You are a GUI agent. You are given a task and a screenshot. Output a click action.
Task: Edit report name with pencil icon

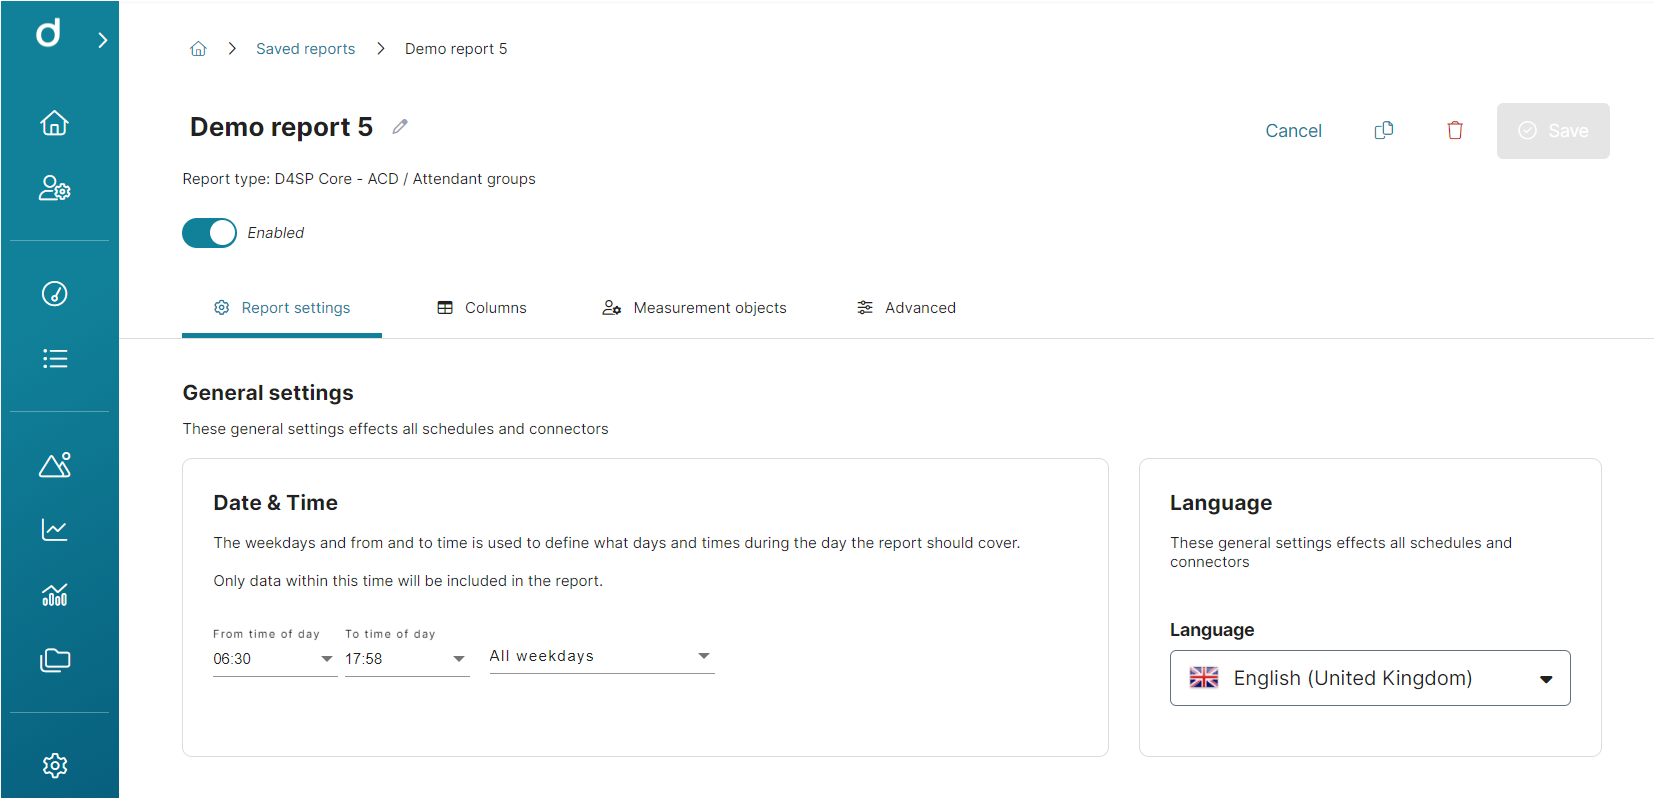[400, 126]
